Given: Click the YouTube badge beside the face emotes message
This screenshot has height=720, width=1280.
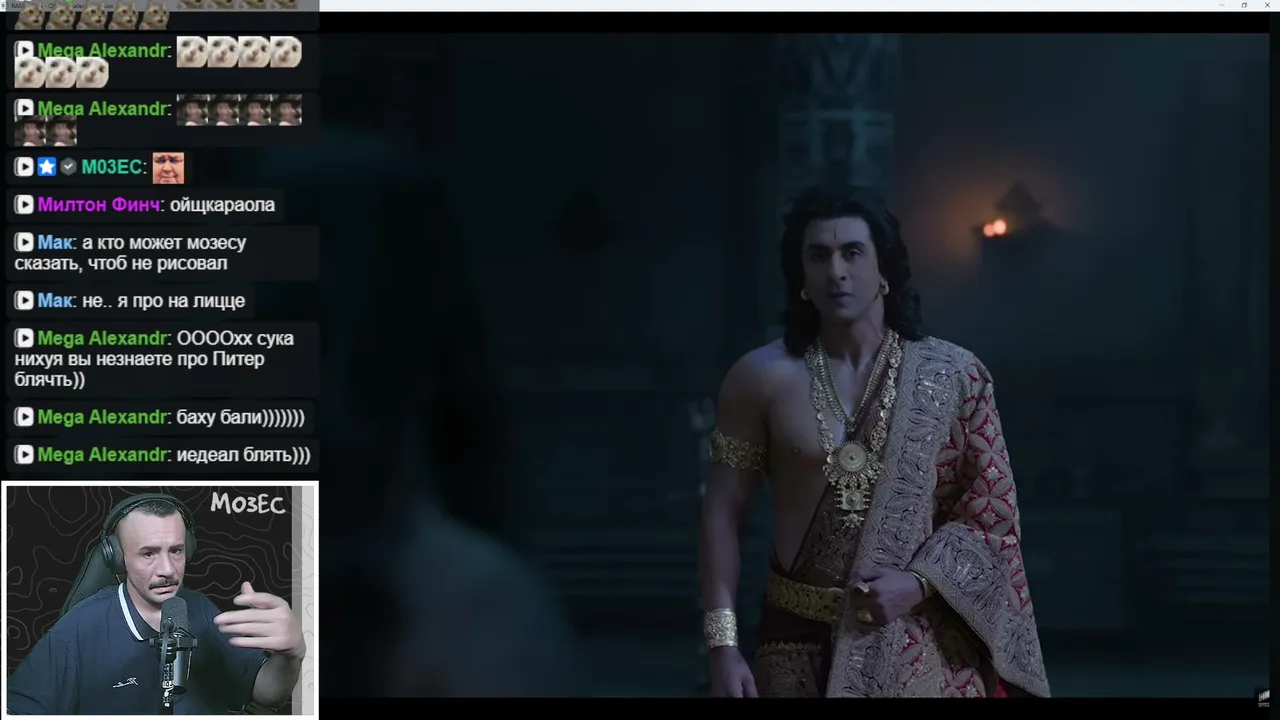Looking at the screenshot, I should coord(25,108).
